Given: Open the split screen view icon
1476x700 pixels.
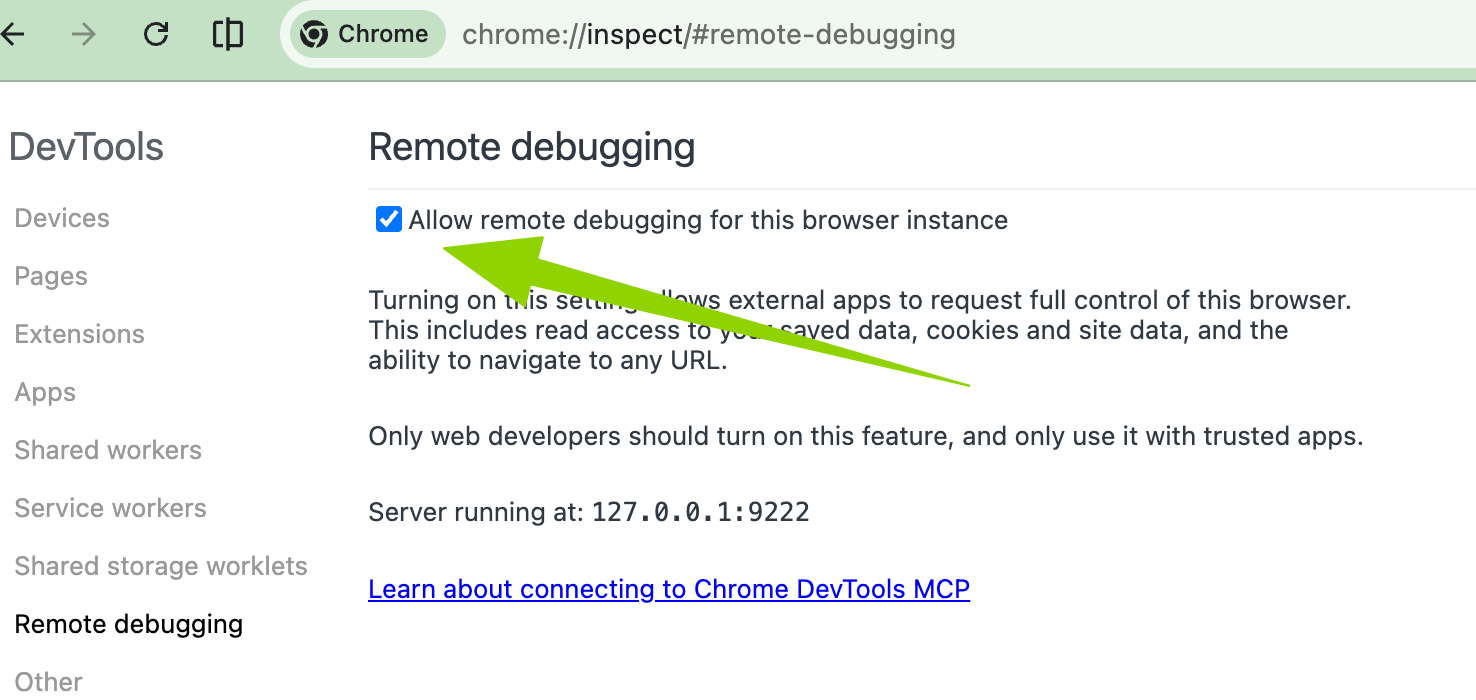Looking at the screenshot, I should (x=227, y=34).
